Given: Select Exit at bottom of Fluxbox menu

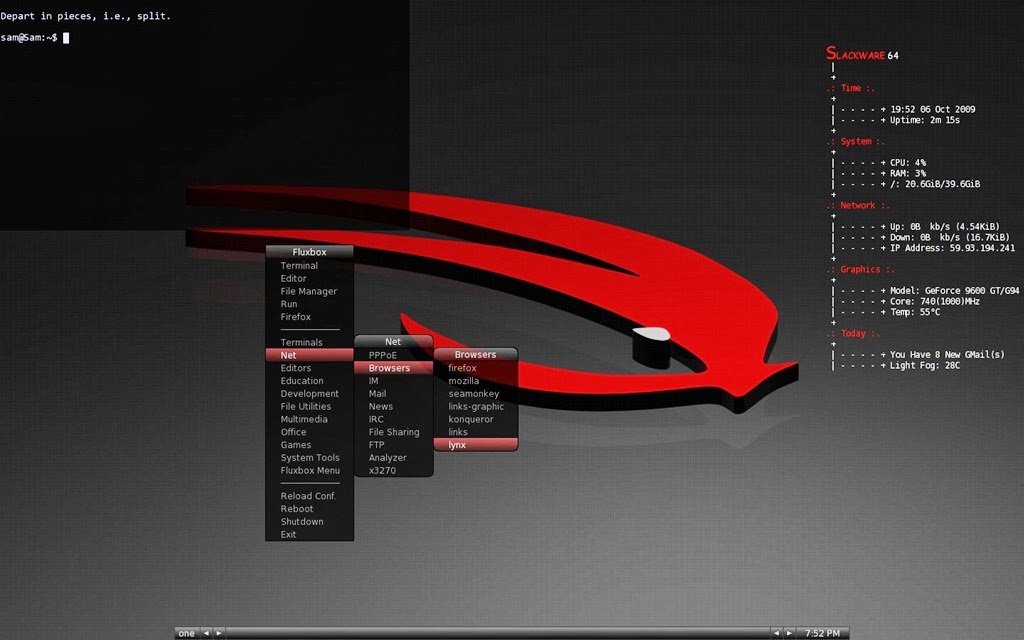Looking at the screenshot, I should tap(310, 534).
